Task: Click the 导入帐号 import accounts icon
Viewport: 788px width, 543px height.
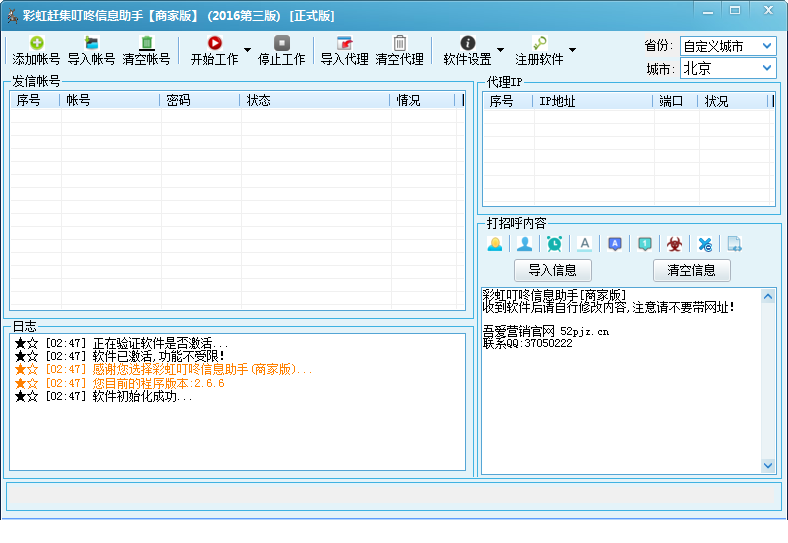Action: pos(91,43)
